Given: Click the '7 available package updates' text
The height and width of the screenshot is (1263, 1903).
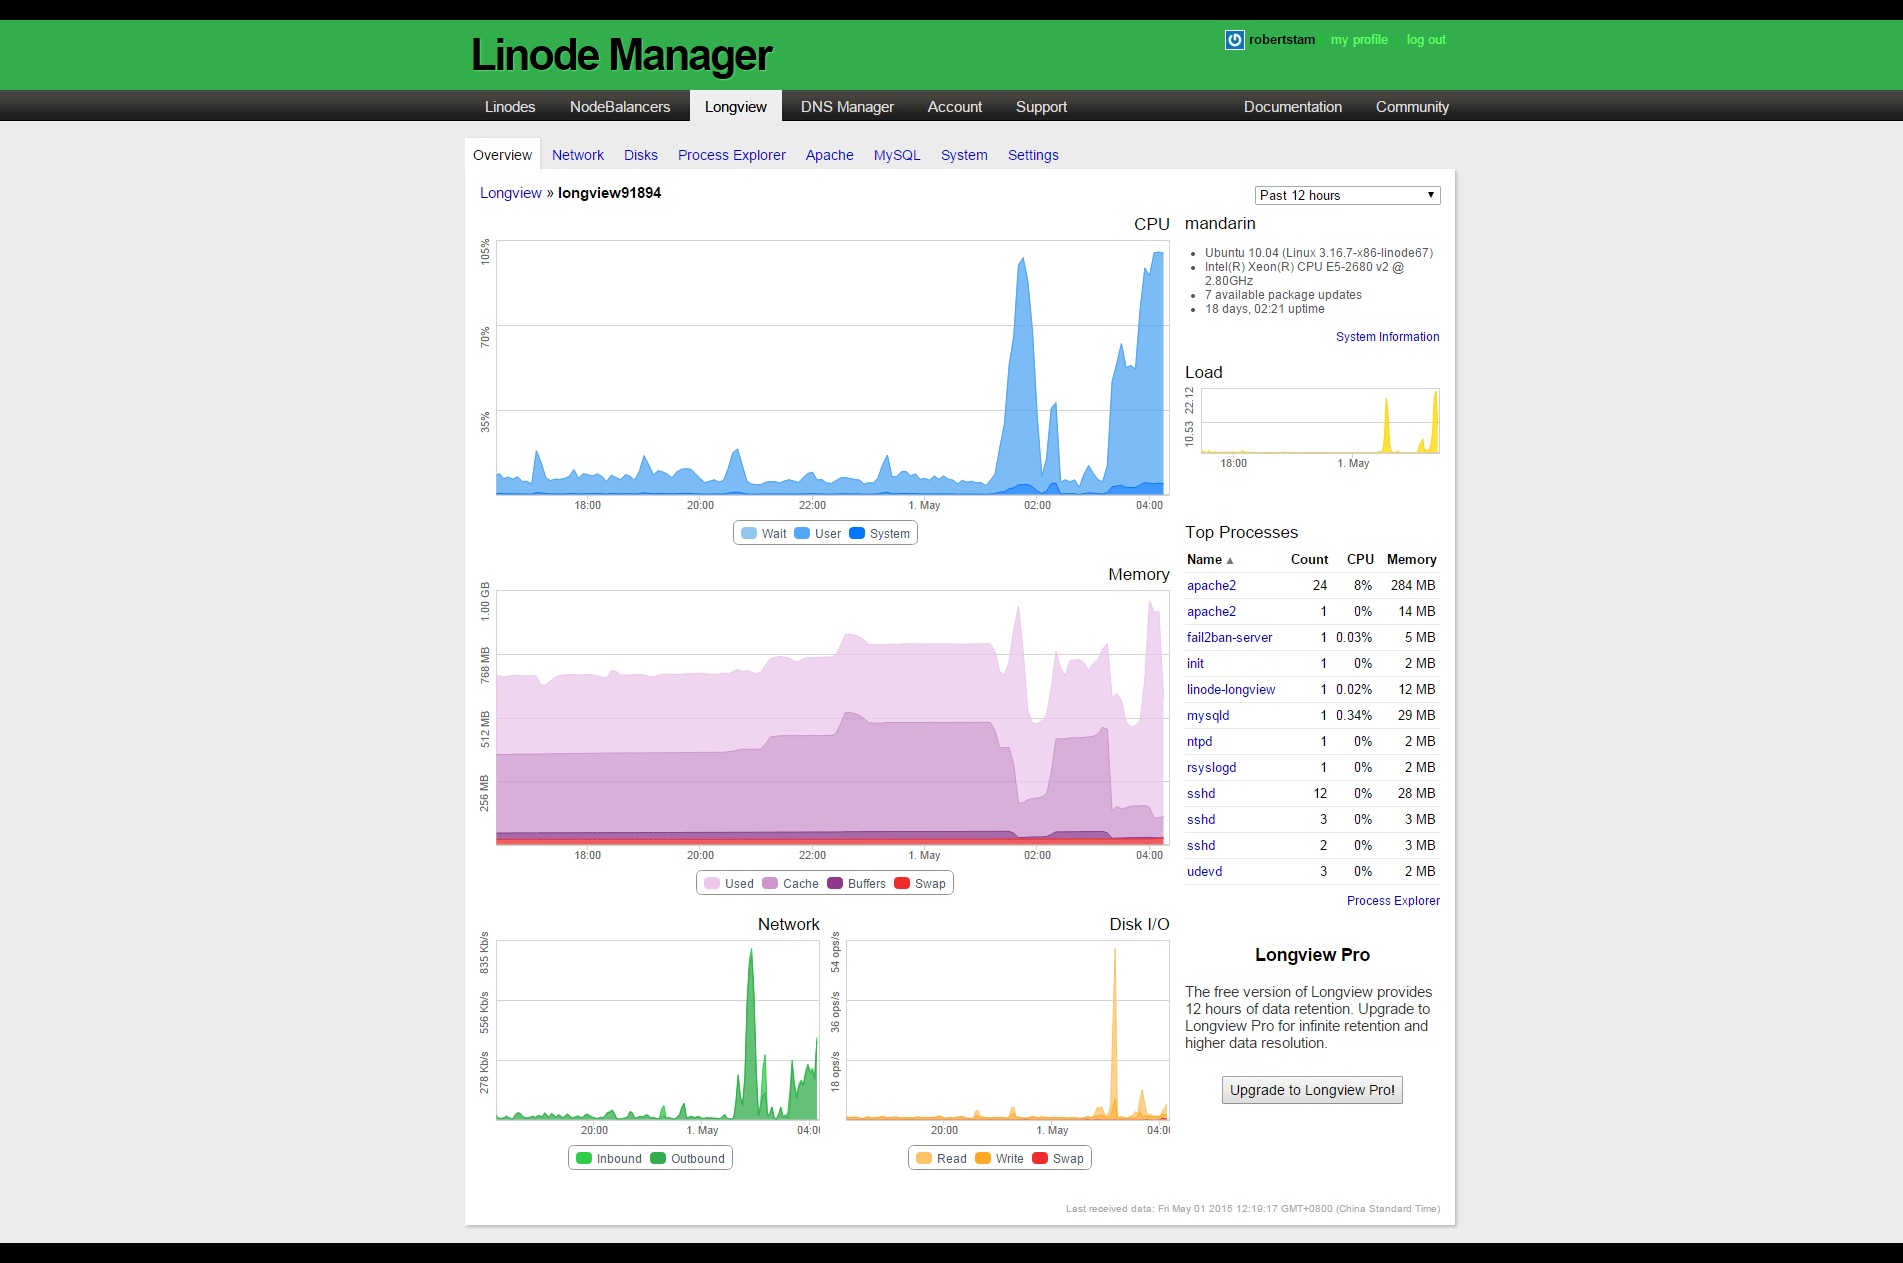Looking at the screenshot, I should point(1283,295).
